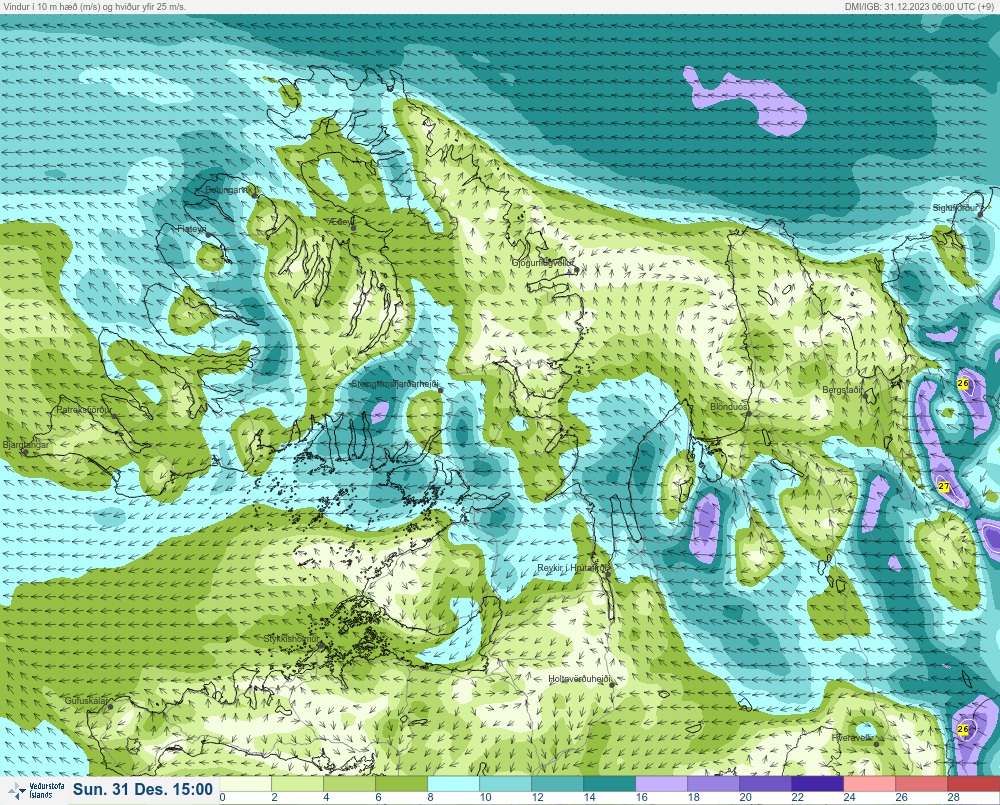
Task: Click the Steingrímsfjarðarheiði place label
Action: (x=395, y=384)
